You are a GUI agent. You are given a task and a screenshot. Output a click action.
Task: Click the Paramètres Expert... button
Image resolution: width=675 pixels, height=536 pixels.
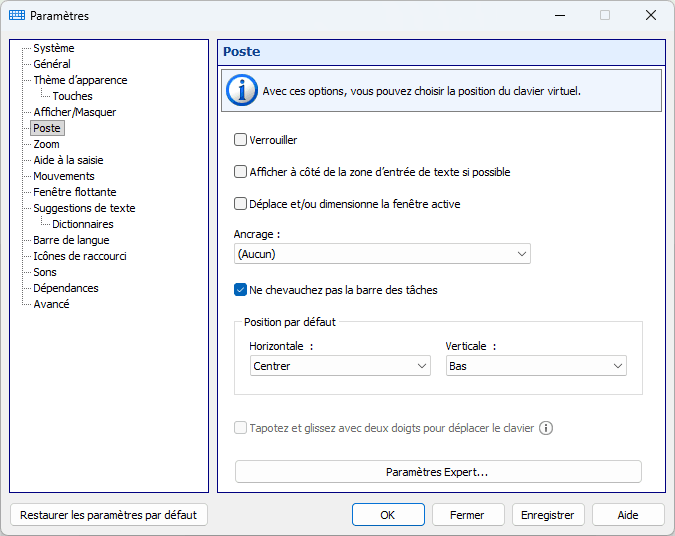(438, 472)
